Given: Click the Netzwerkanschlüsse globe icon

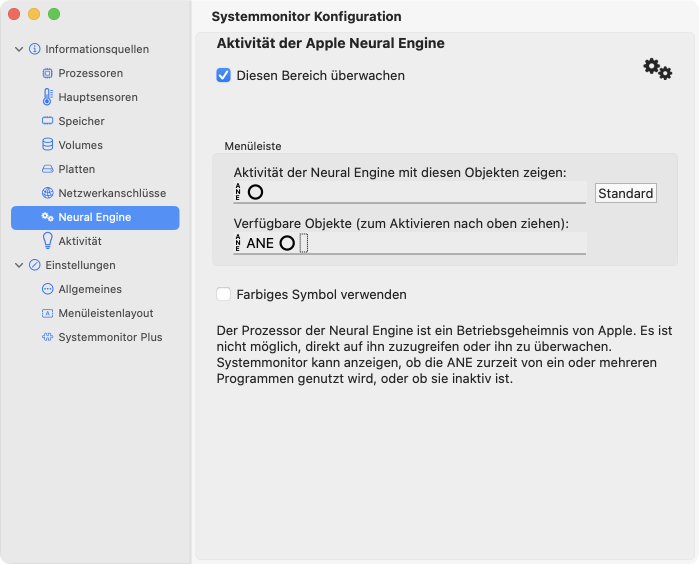Looking at the screenshot, I should tap(47, 193).
